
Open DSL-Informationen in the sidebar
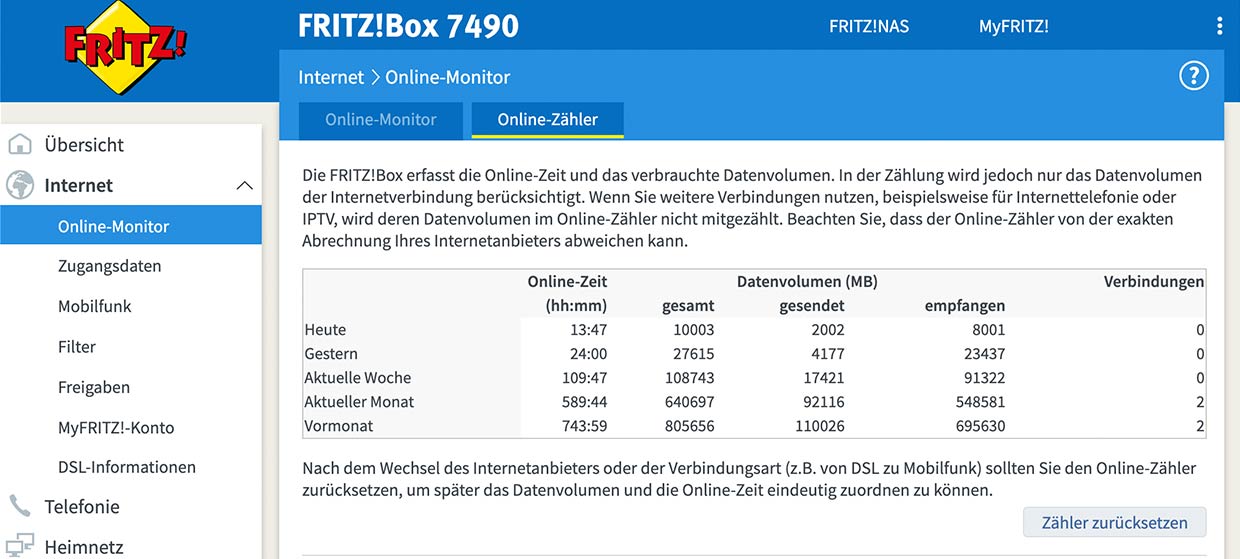tap(127, 467)
